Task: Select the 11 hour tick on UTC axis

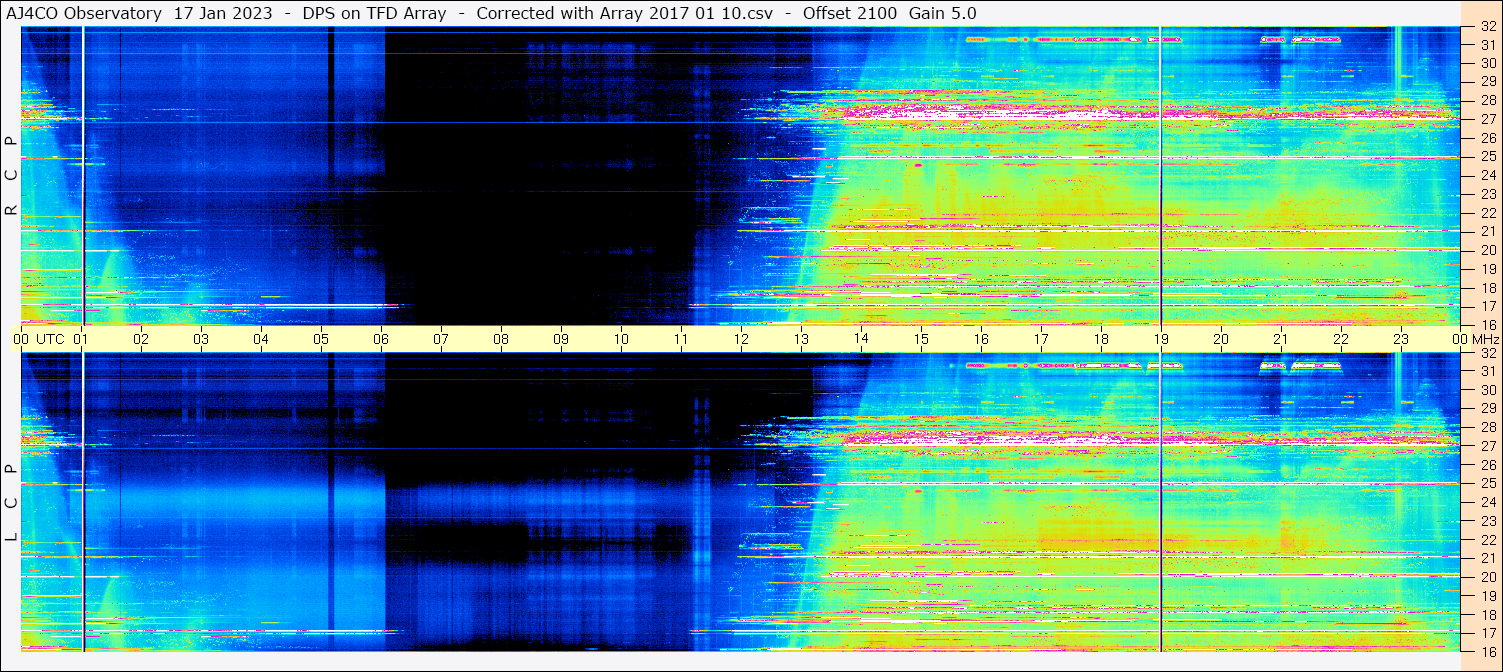Action: (x=681, y=339)
